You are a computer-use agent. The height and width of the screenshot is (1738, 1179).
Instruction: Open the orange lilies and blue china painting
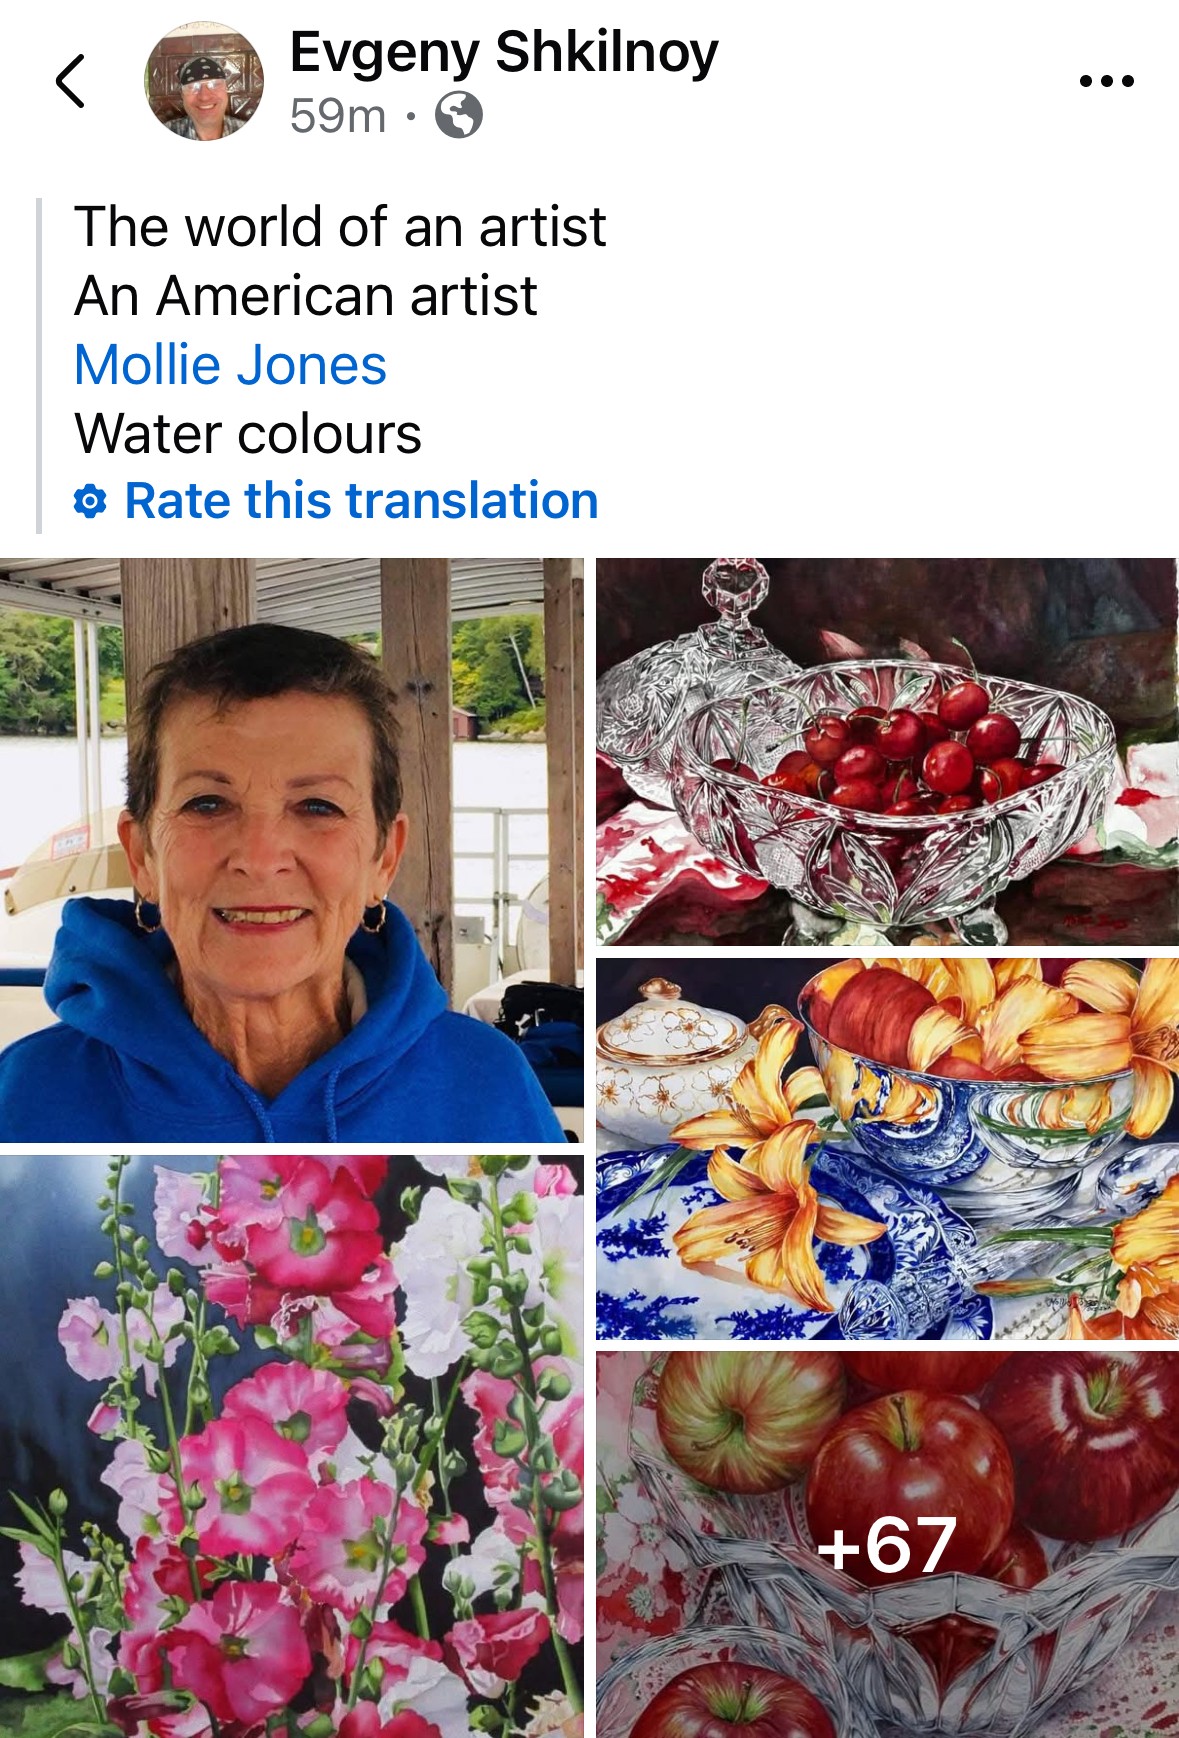[x=886, y=1148]
